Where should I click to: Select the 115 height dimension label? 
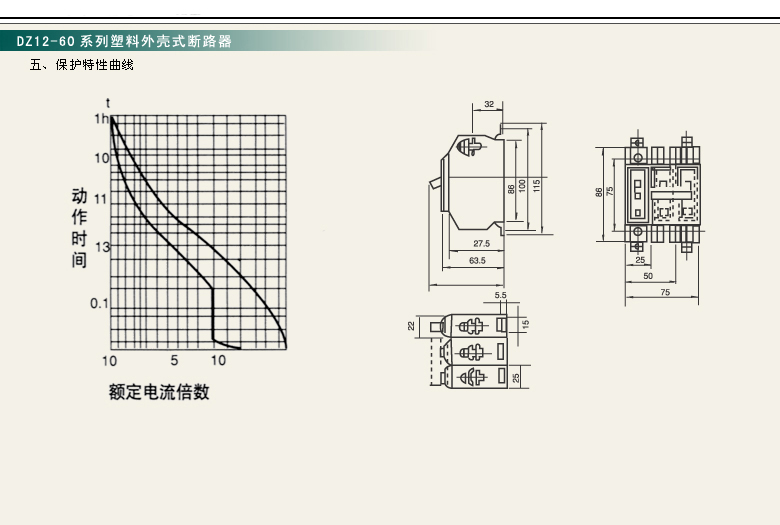tap(536, 186)
